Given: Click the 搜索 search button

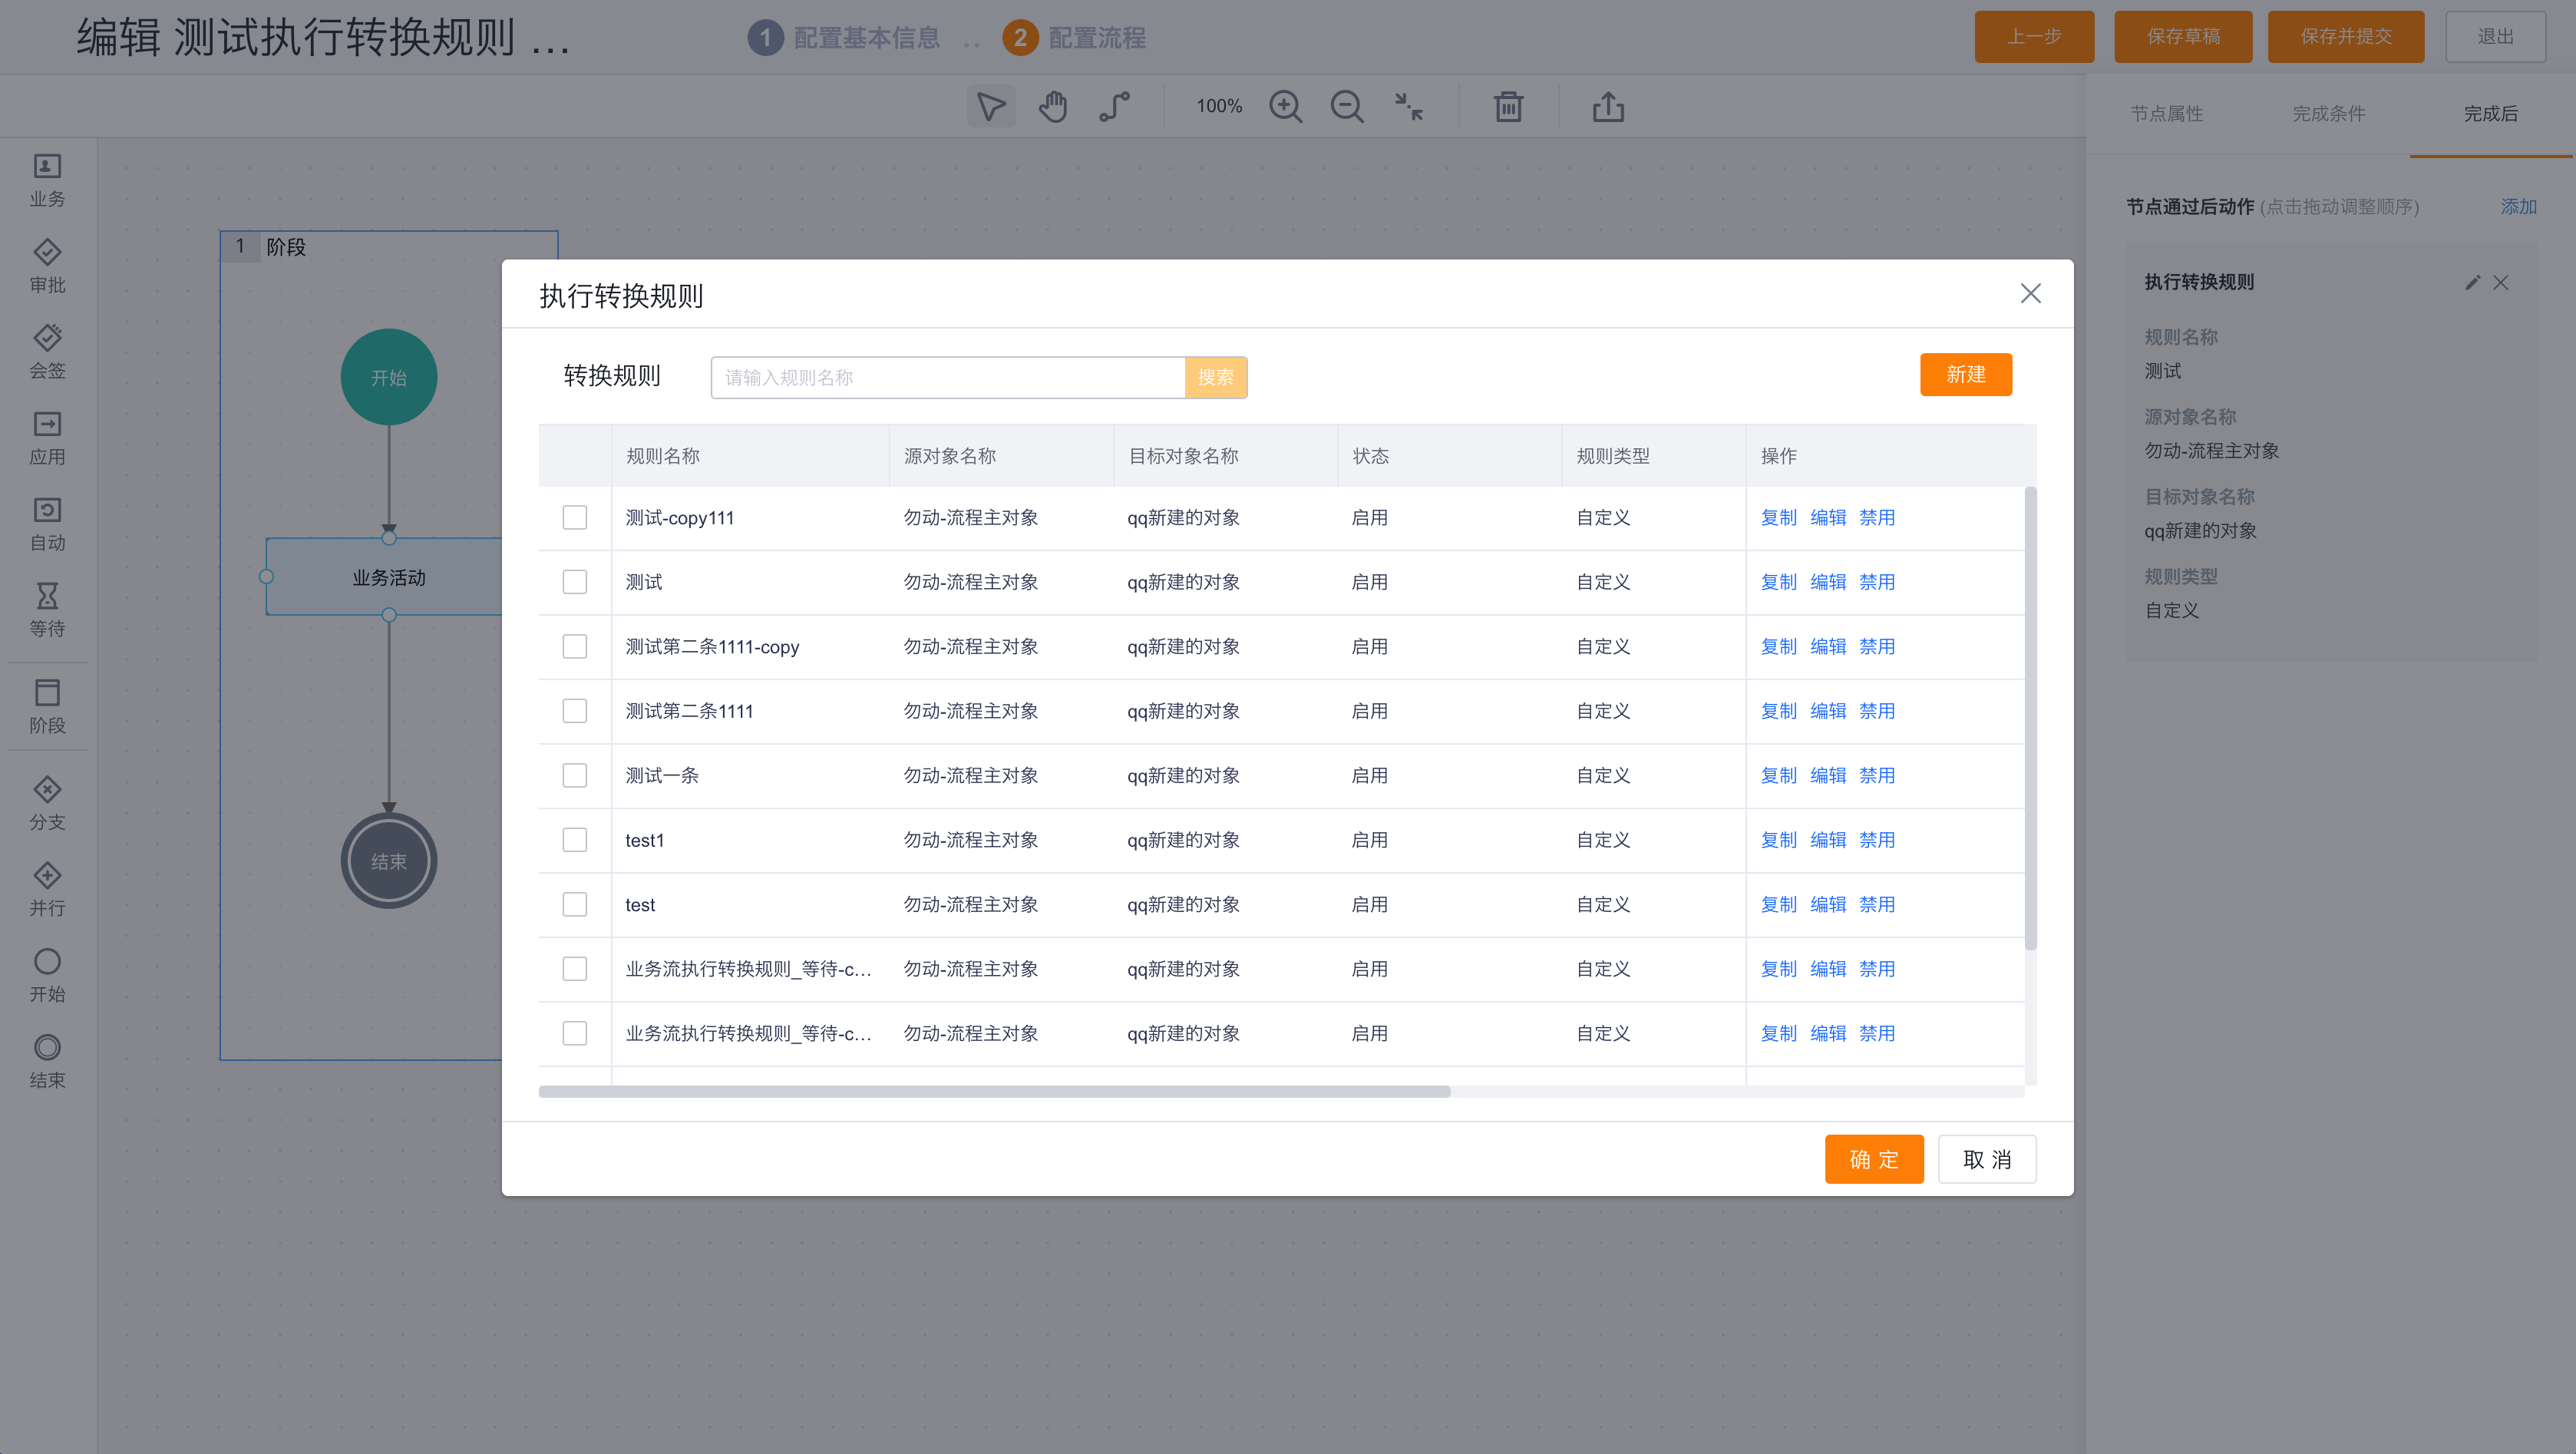Looking at the screenshot, I should (x=1215, y=378).
